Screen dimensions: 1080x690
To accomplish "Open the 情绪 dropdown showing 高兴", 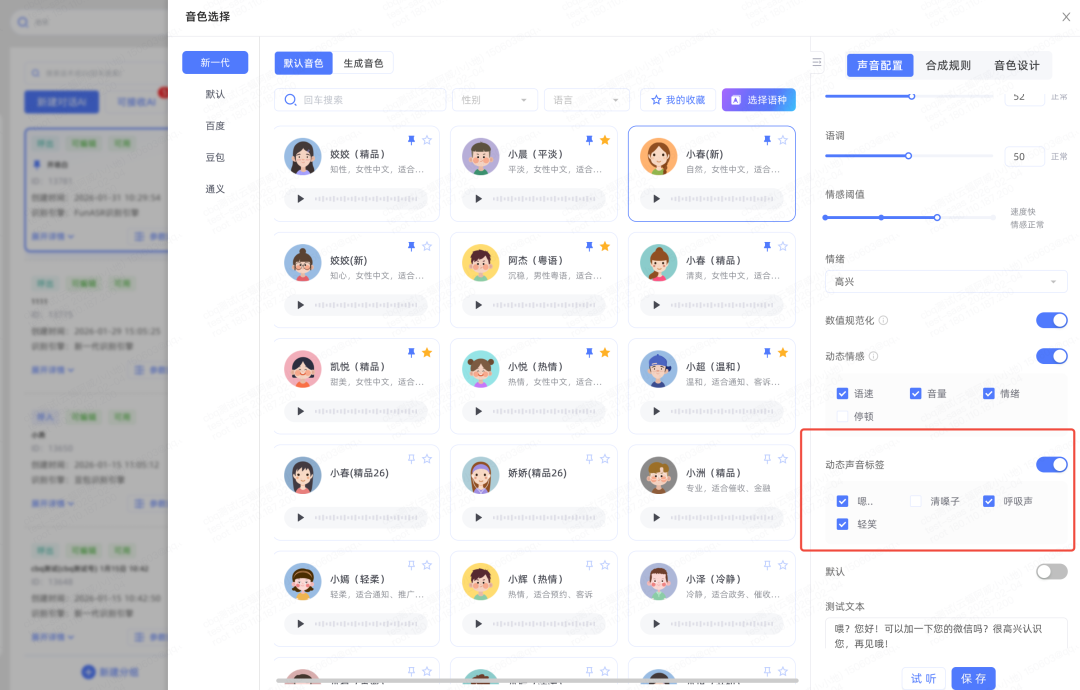I will click(x=945, y=282).
